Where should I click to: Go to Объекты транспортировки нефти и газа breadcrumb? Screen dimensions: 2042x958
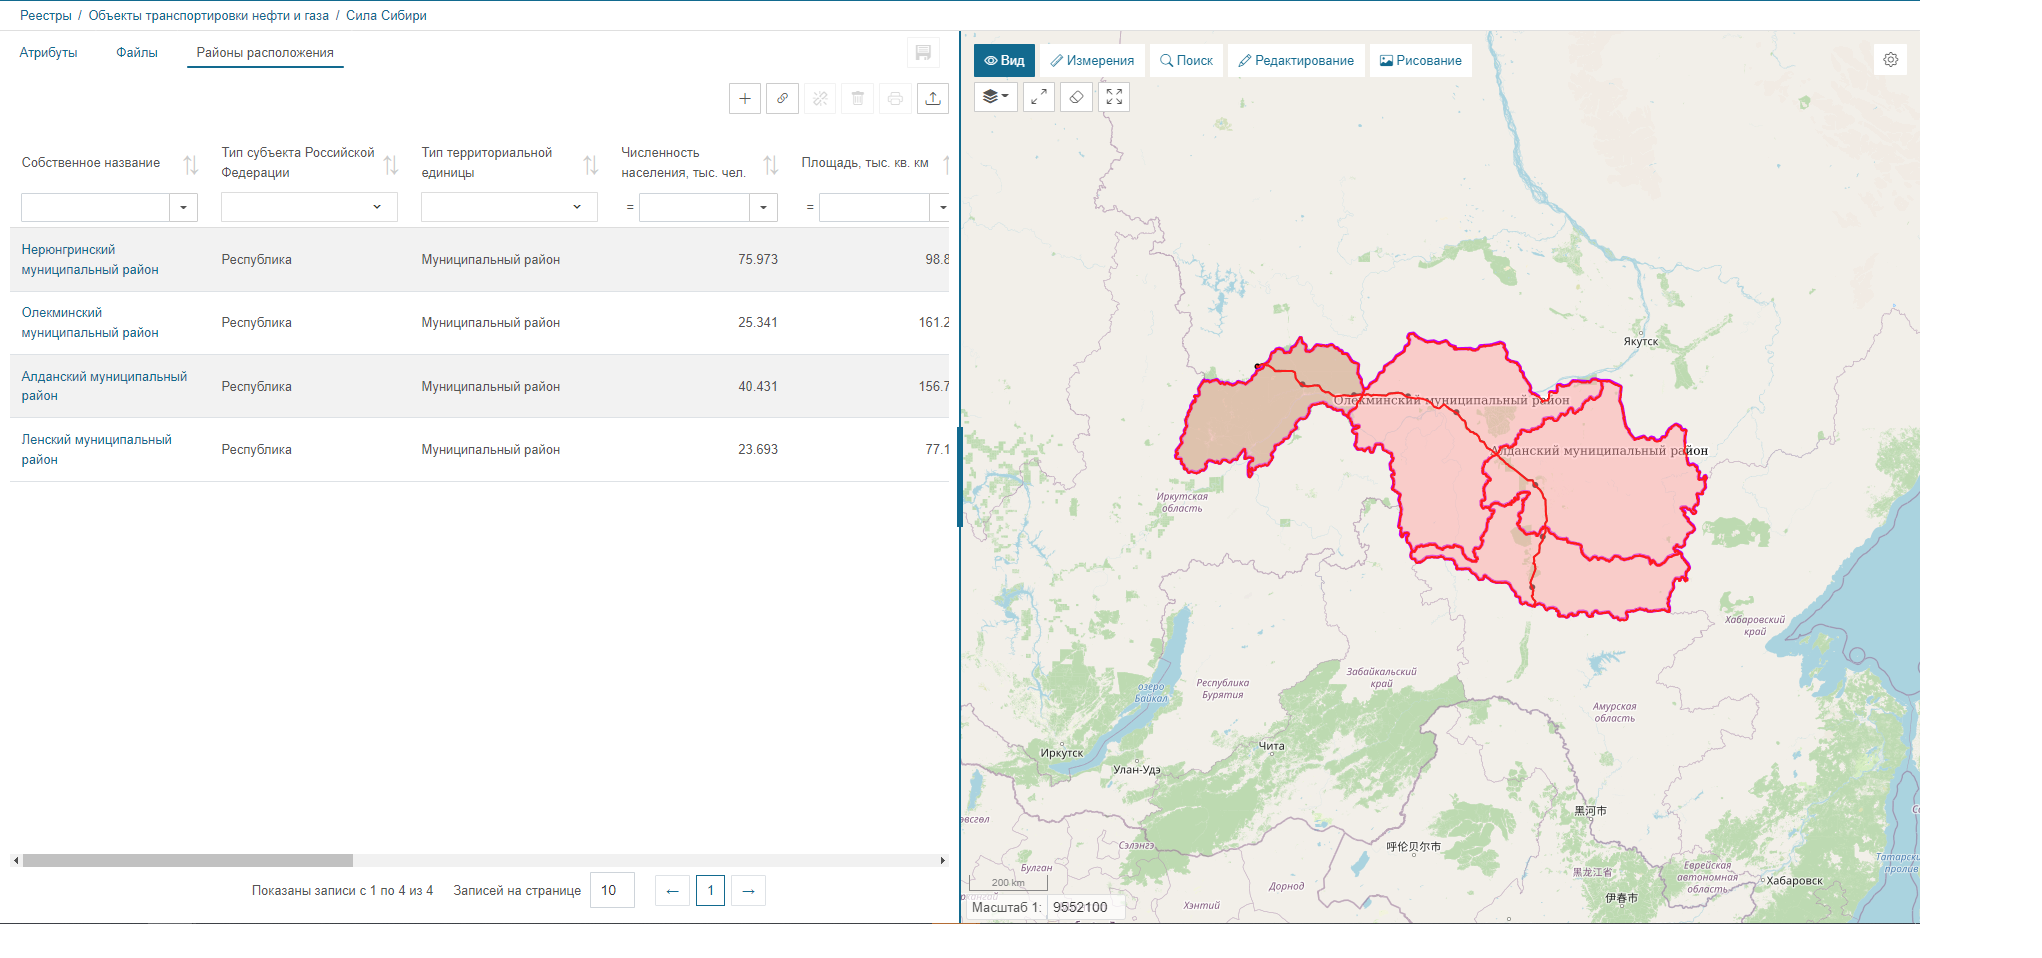tap(208, 16)
